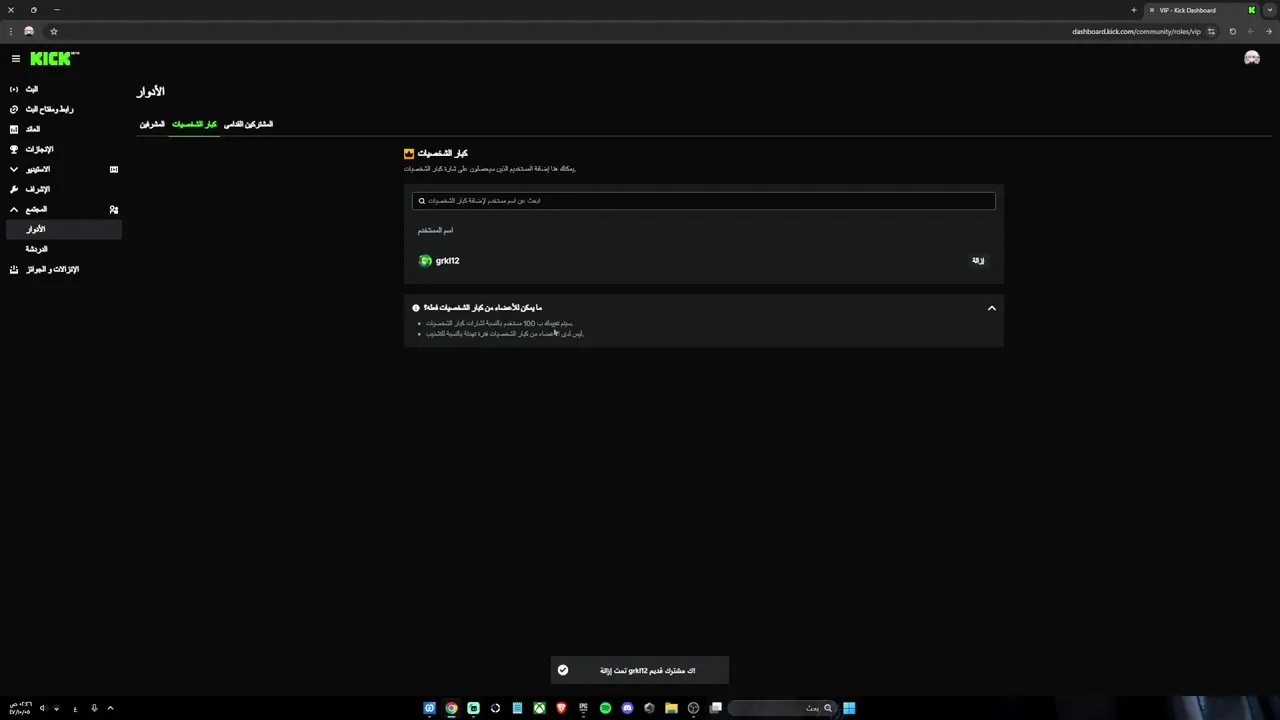Click the community people icon in the sidebar
The image size is (1280, 720).
(x=114, y=209)
